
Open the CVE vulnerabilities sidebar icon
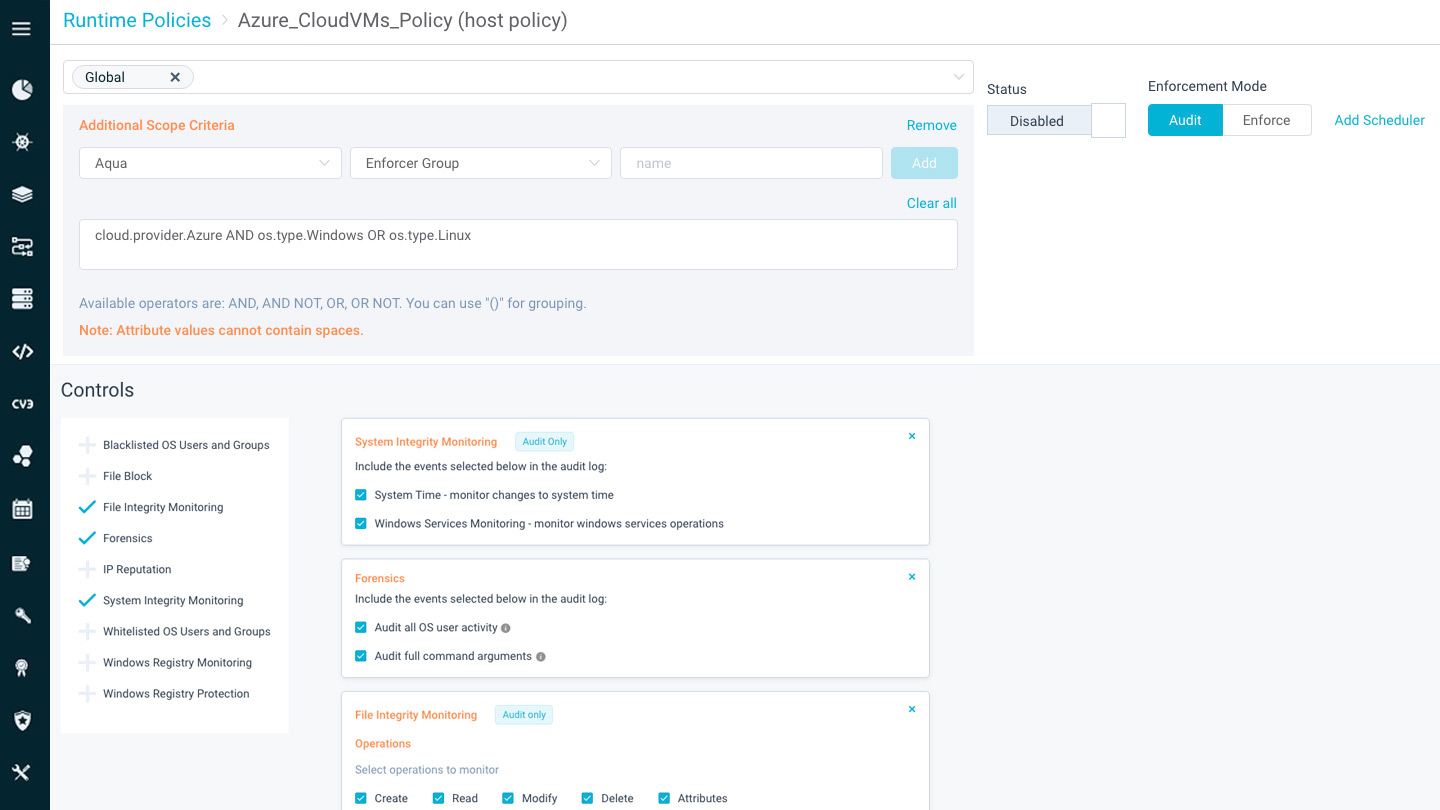22,404
